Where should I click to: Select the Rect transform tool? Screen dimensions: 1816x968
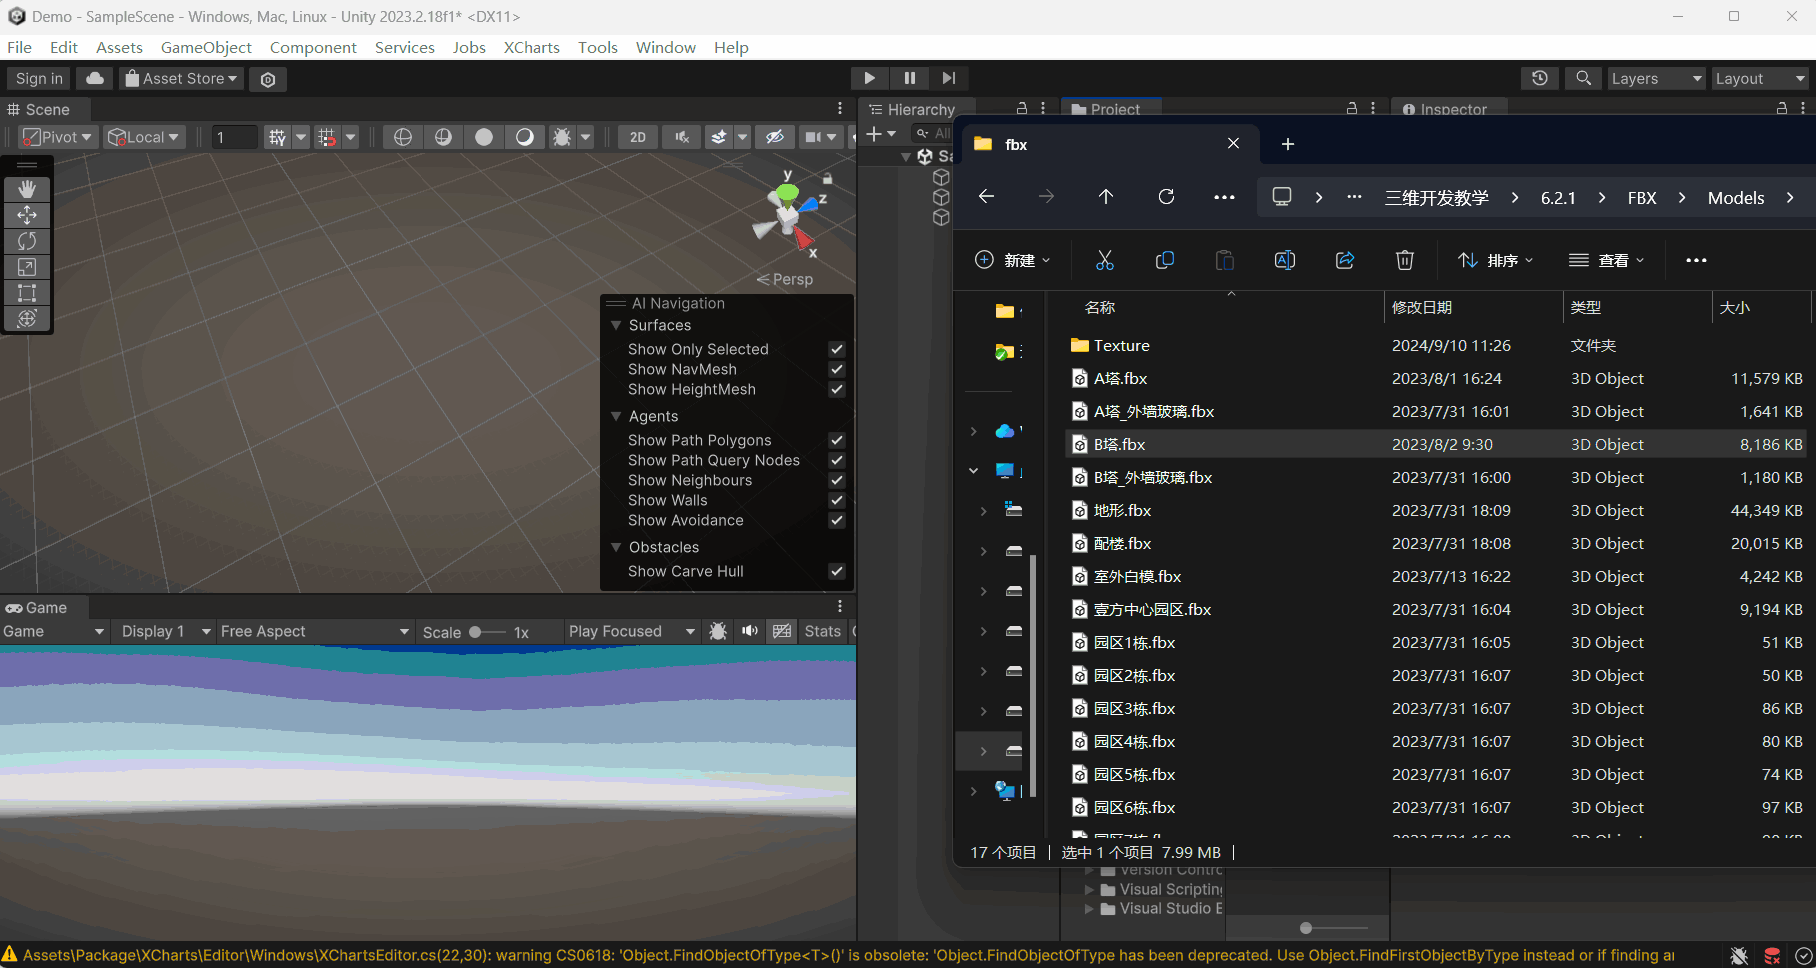pyautogui.click(x=27, y=293)
